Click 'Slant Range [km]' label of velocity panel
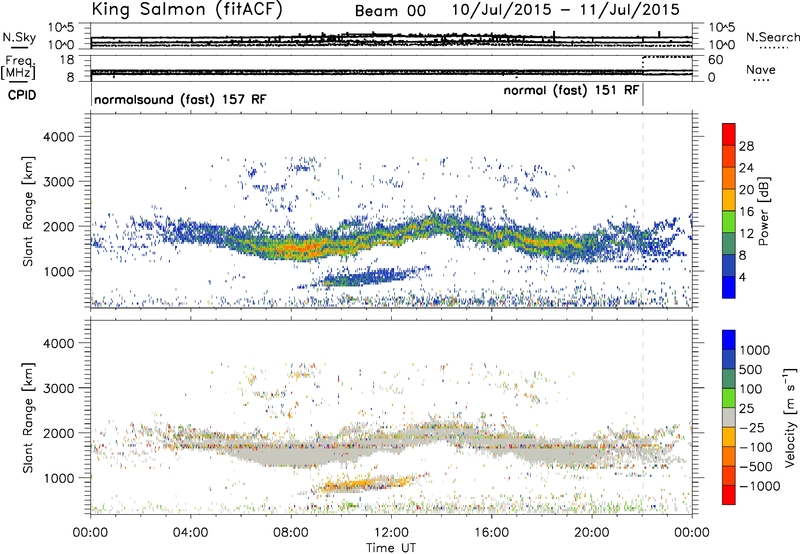800x554 pixels. pos(28,418)
